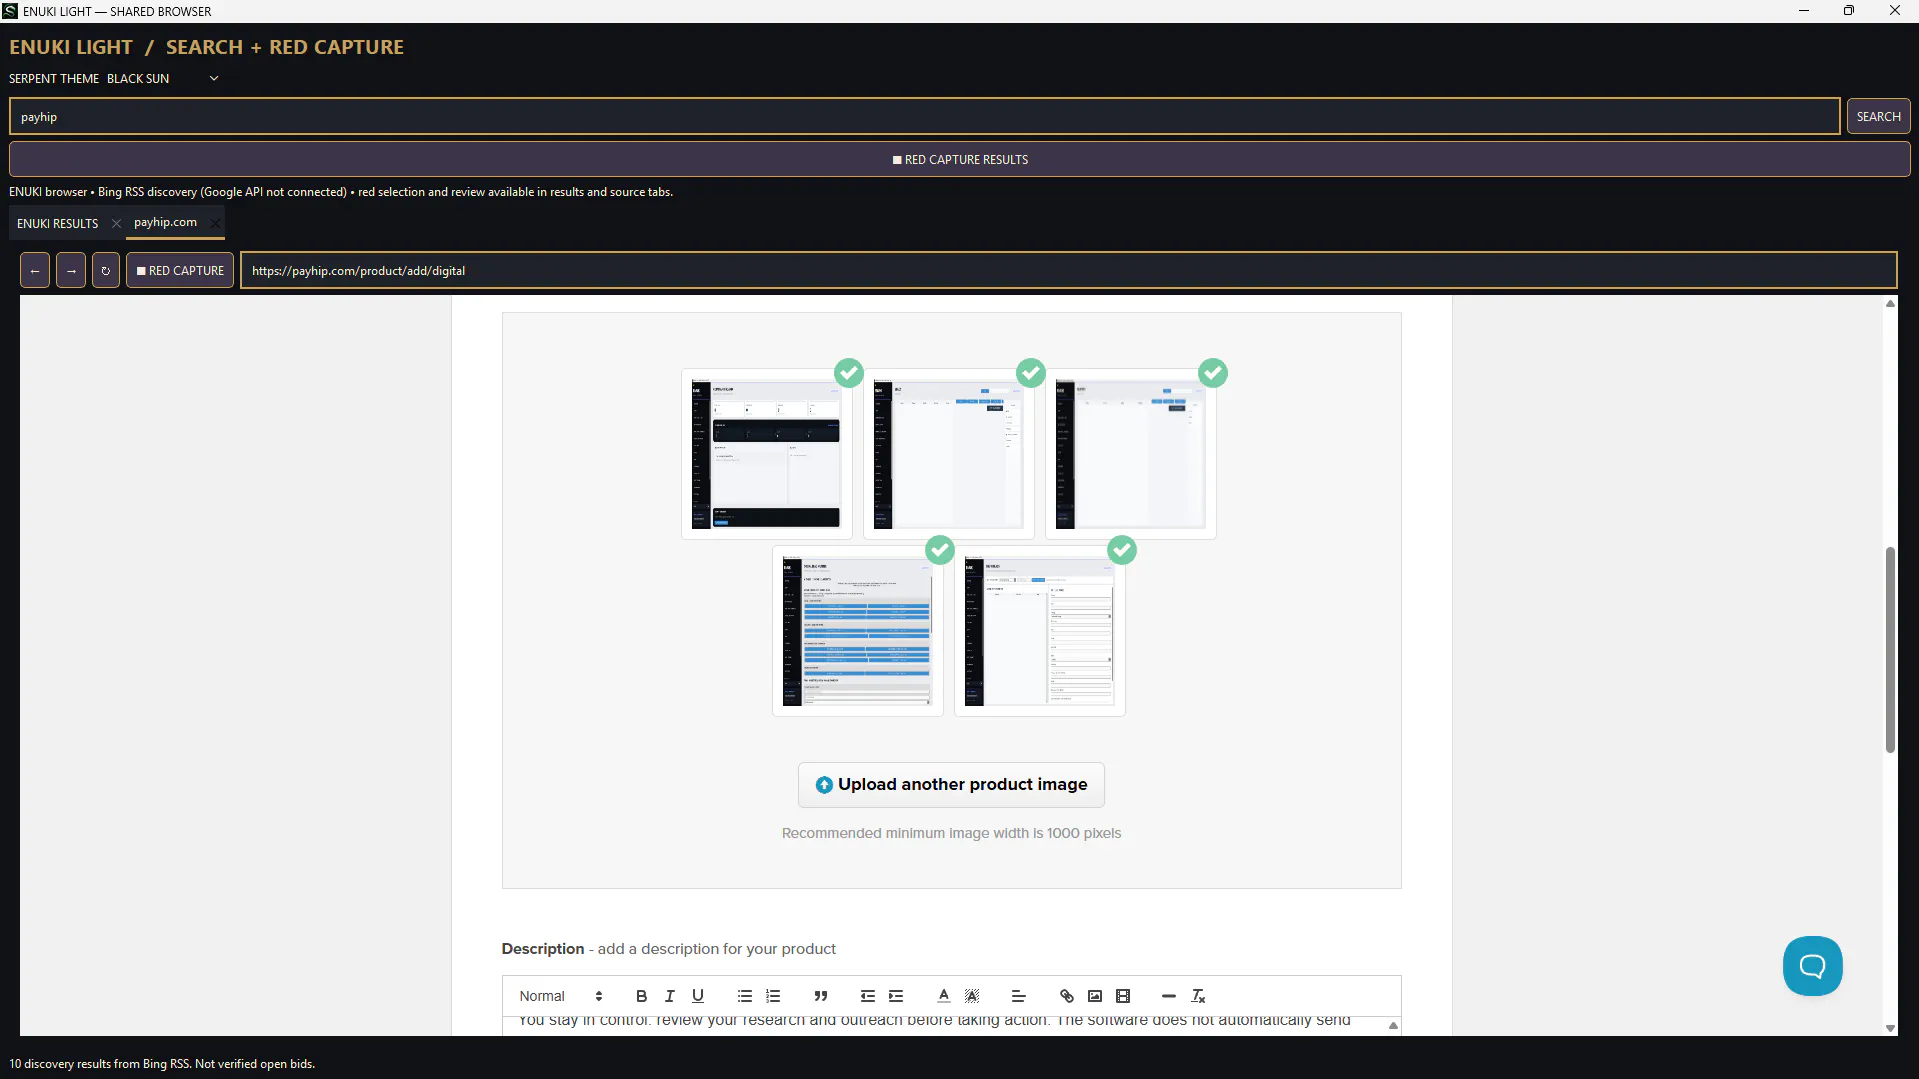1919x1079 pixels.
Task: Insert a horizontal divider line
Action: click(x=1169, y=996)
